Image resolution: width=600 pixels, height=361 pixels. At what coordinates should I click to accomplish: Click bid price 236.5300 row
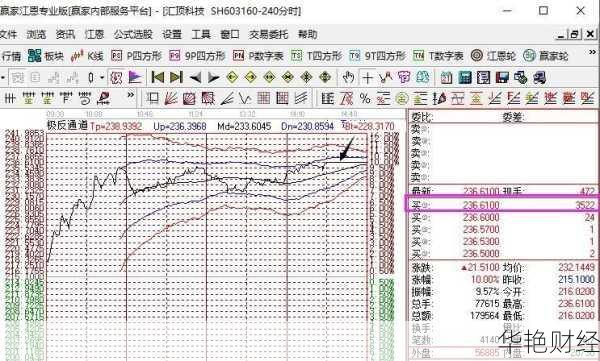[503, 242]
